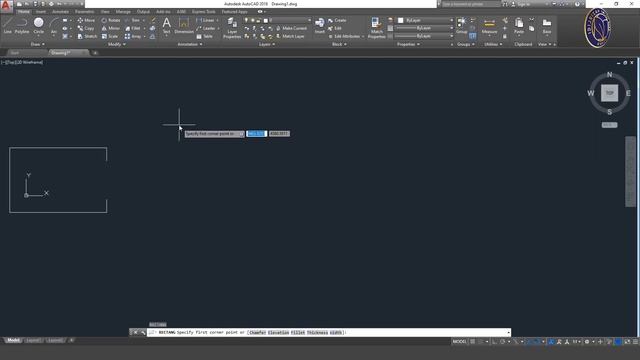Image resolution: width=640 pixels, height=360 pixels.
Task: Click the Insert block icon
Action: (320, 25)
